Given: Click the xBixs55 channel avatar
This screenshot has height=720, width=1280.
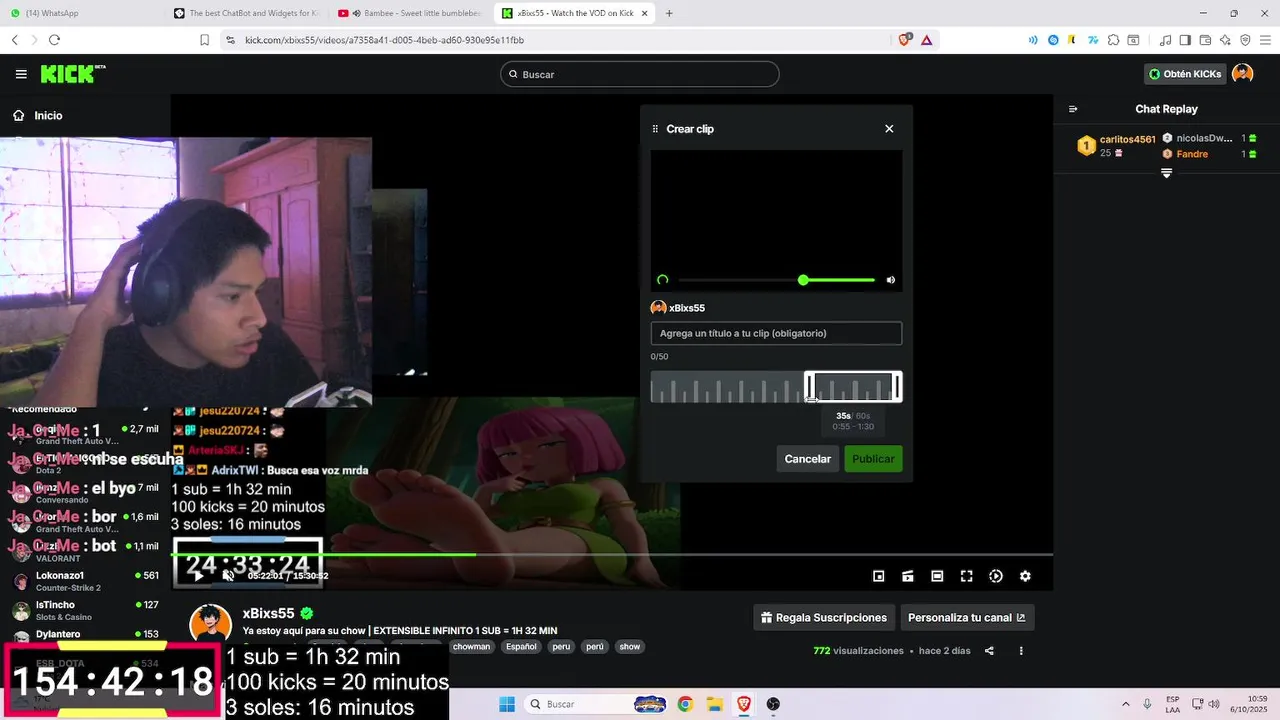Looking at the screenshot, I should click(210, 624).
